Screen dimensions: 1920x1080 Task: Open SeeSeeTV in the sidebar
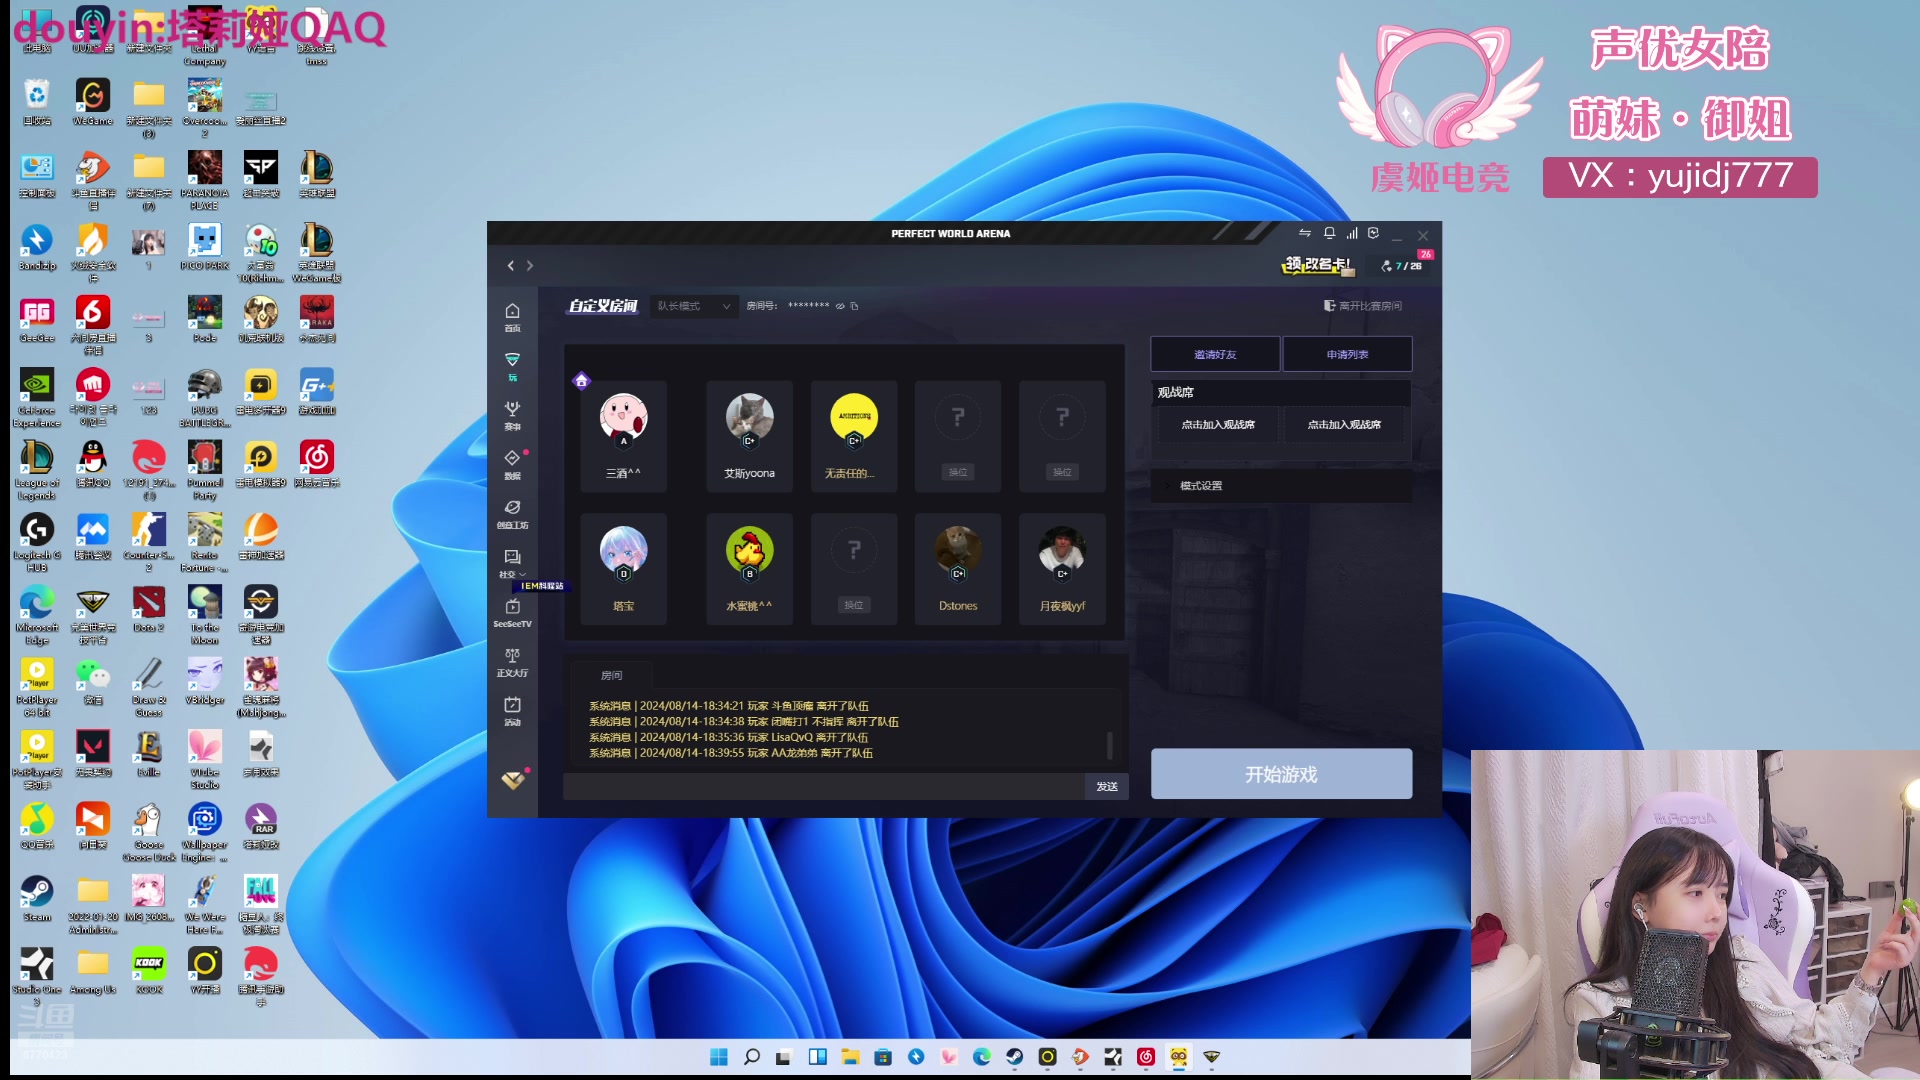point(512,613)
